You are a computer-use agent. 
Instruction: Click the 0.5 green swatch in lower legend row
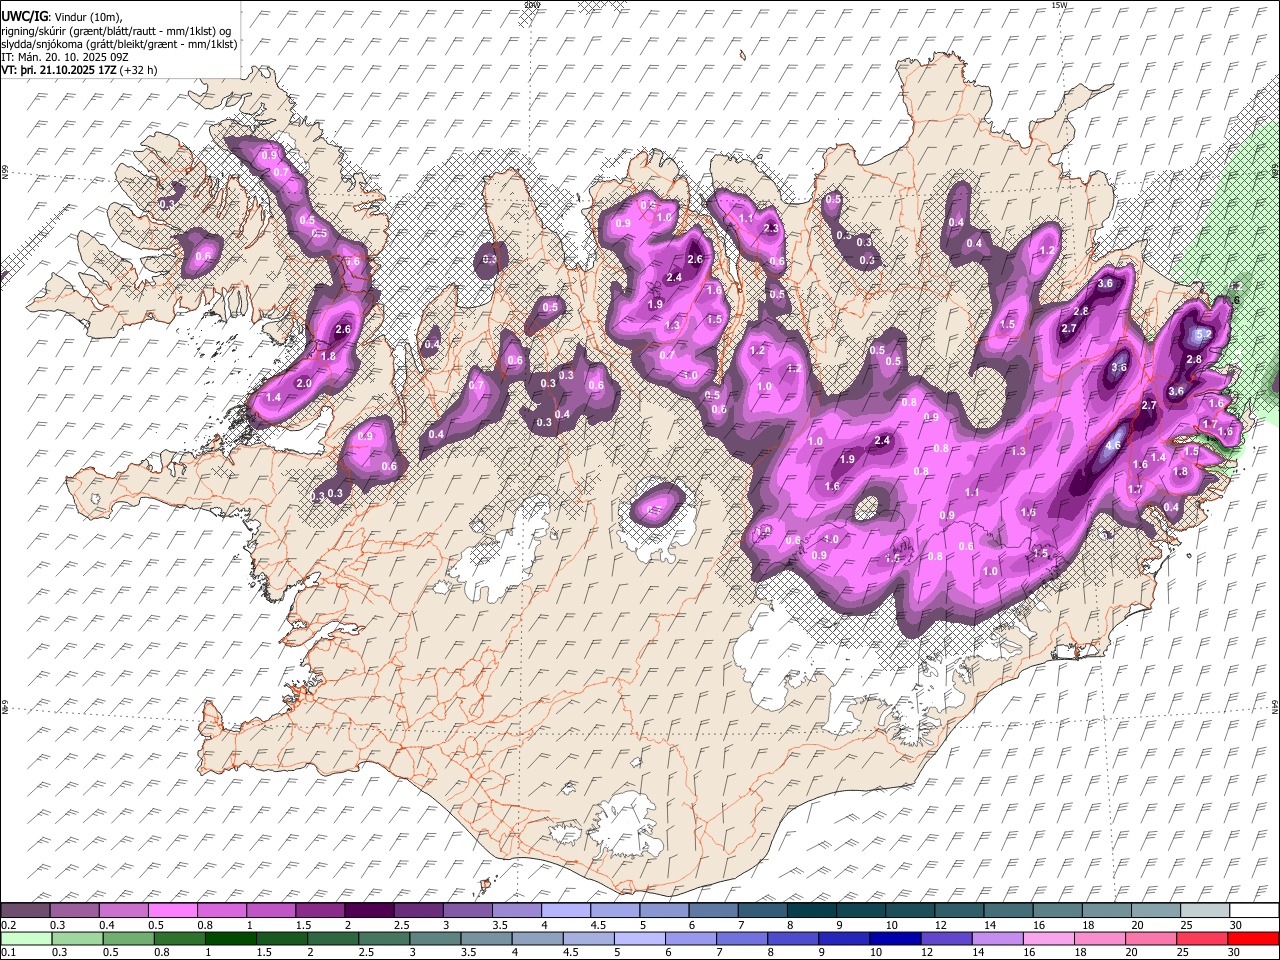129,938
